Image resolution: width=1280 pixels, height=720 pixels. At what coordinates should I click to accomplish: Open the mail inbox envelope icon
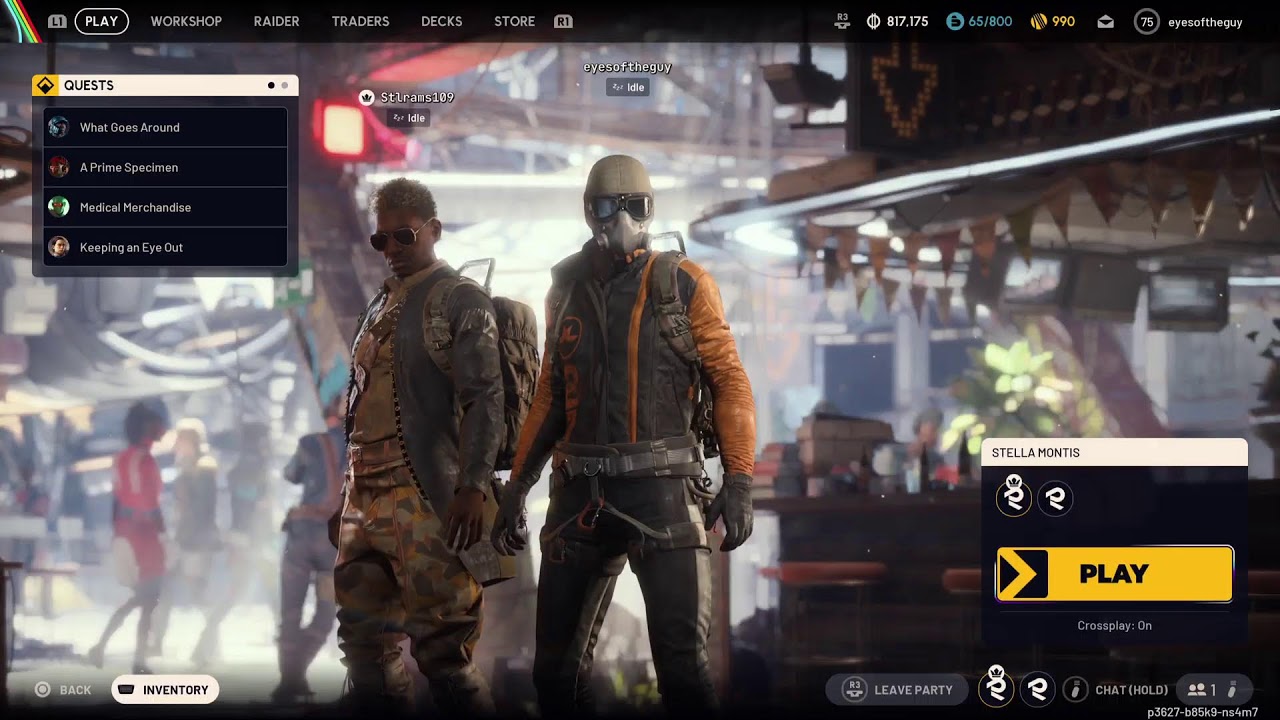[x=1105, y=21]
